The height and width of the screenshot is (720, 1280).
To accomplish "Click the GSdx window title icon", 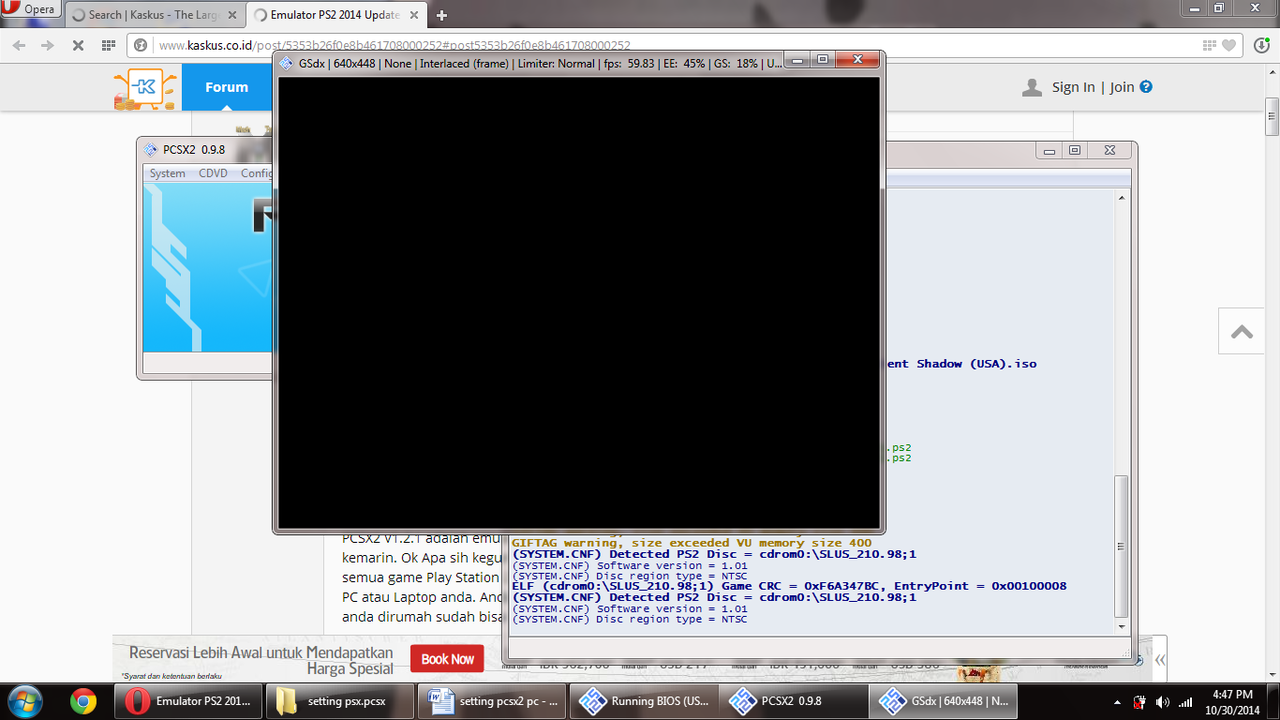I will click(x=287, y=63).
